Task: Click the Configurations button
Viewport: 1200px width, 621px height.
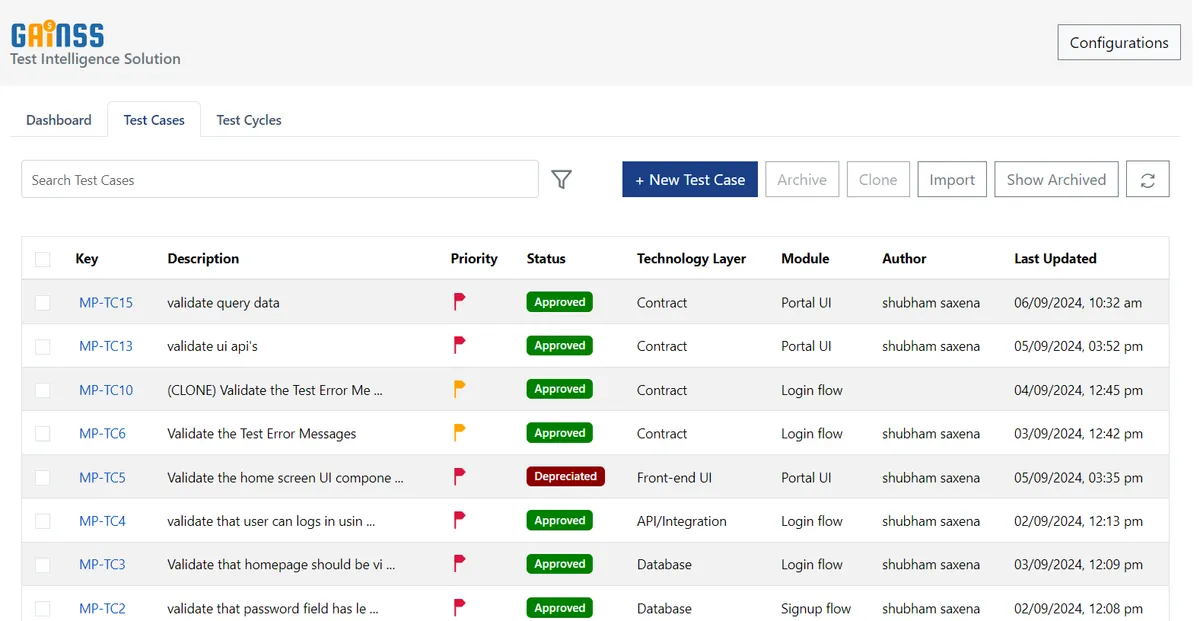Action: [1119, 42]
